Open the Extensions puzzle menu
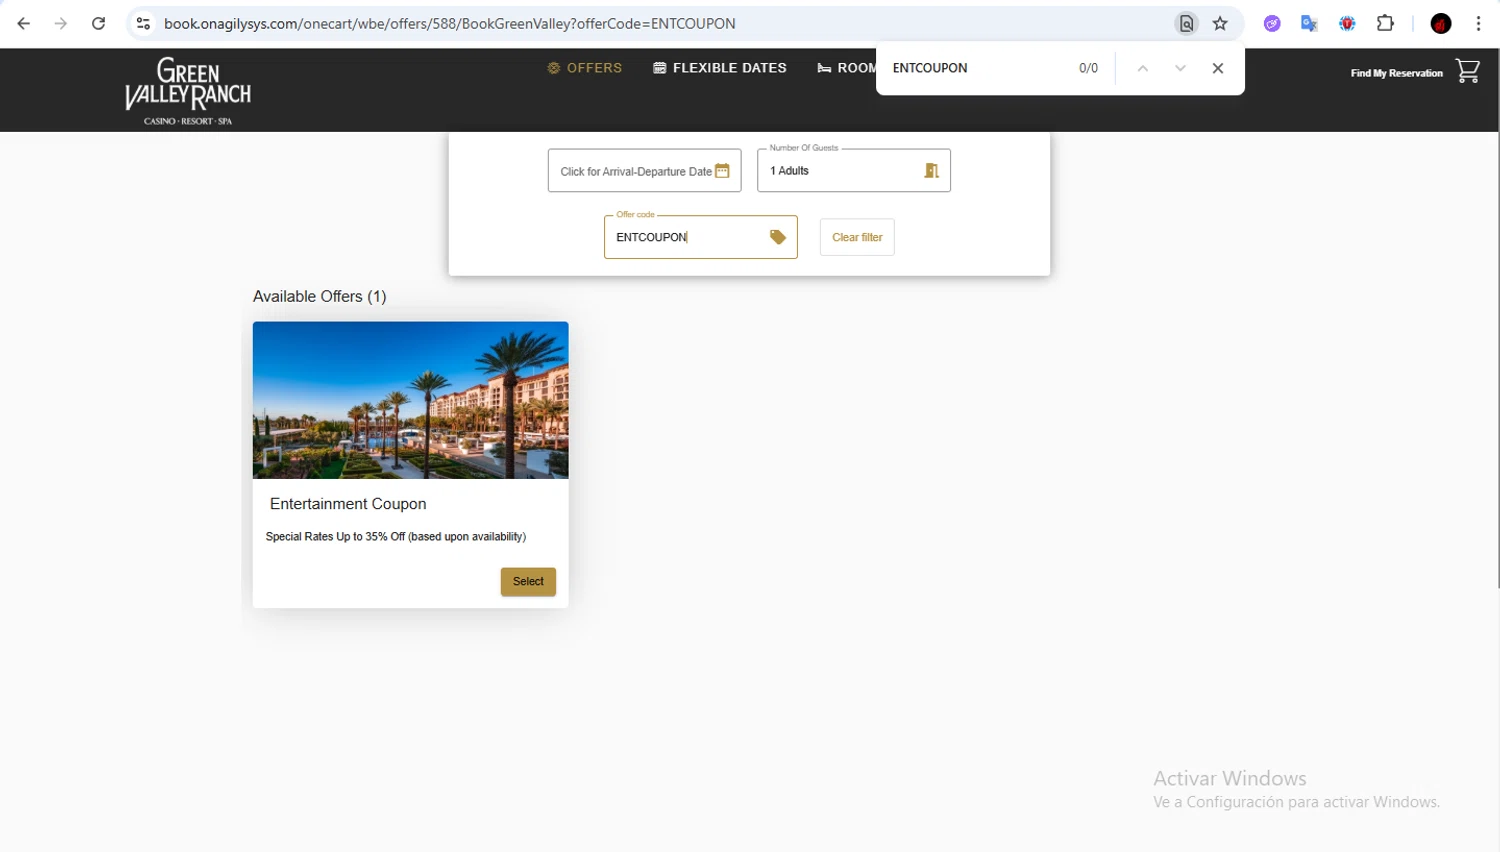 click(1385, 23)
